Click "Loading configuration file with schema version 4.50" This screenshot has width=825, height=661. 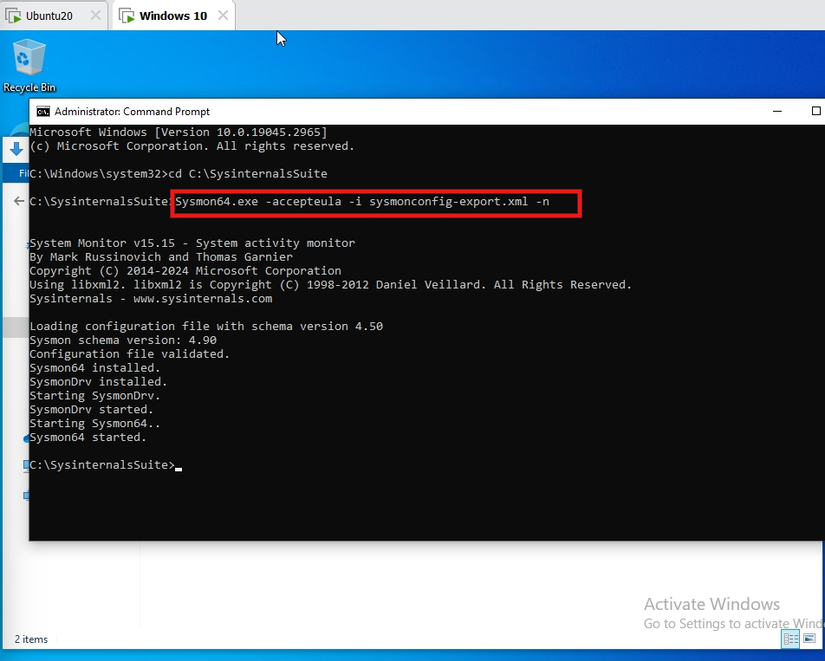click(x=206, y=326)
